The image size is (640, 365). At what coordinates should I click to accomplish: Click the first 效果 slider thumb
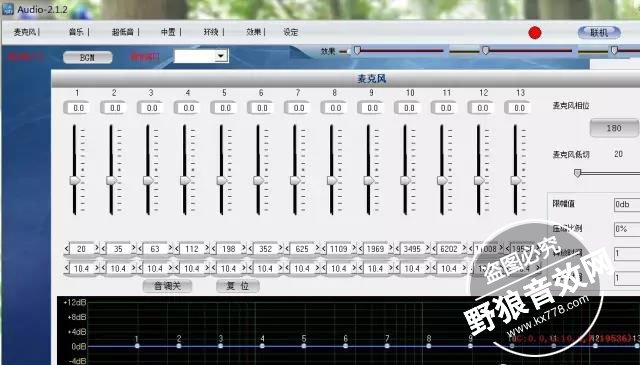(357, 51)
